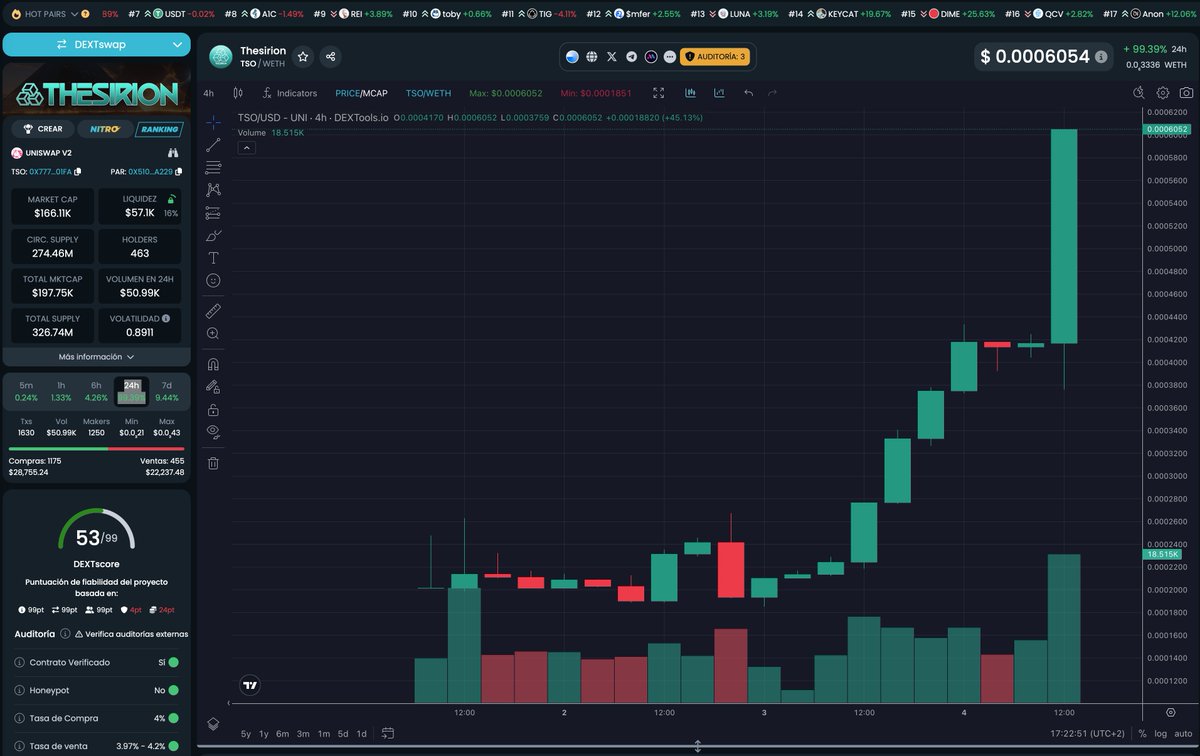Click the share icon beside Thesirion
This screenshot has width=1200, height=756.
(x=330, y=57)
